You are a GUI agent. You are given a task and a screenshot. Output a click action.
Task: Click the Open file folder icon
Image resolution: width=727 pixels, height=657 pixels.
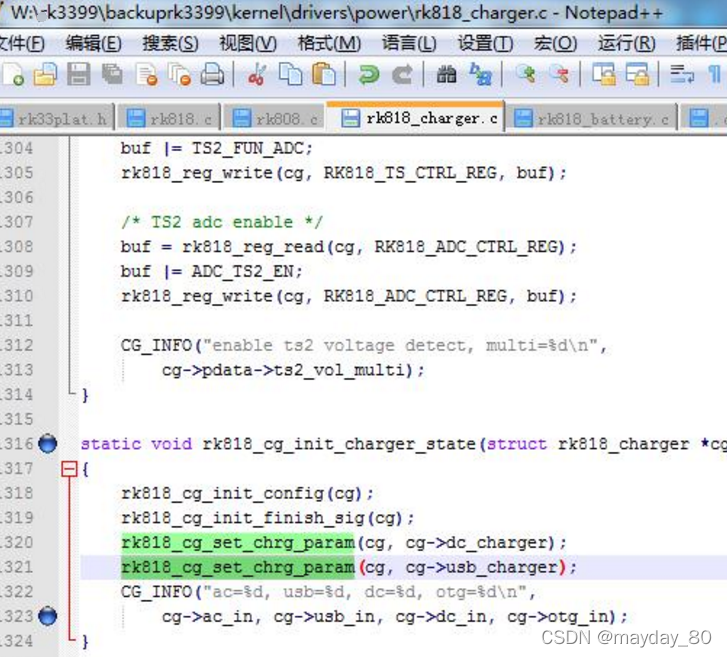pyautogui.click(x=45, y=75)
